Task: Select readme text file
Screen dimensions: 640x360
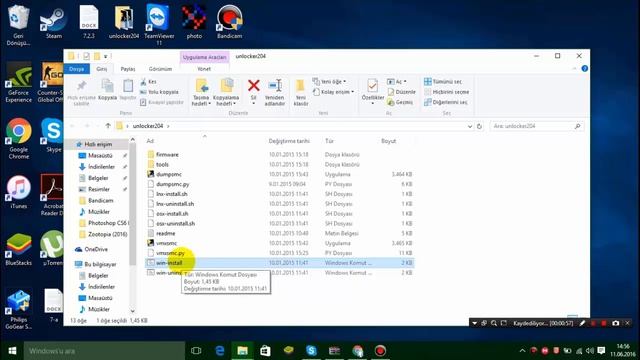Action: pyautogui.click(x=166, y=233)
